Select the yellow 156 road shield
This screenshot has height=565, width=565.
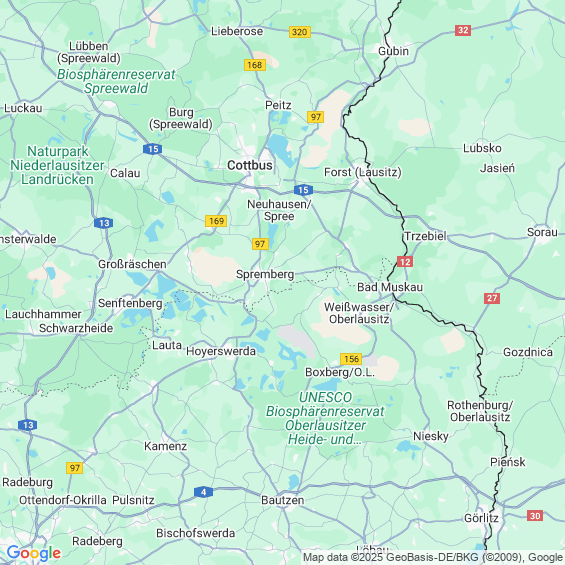pos(351,359)
